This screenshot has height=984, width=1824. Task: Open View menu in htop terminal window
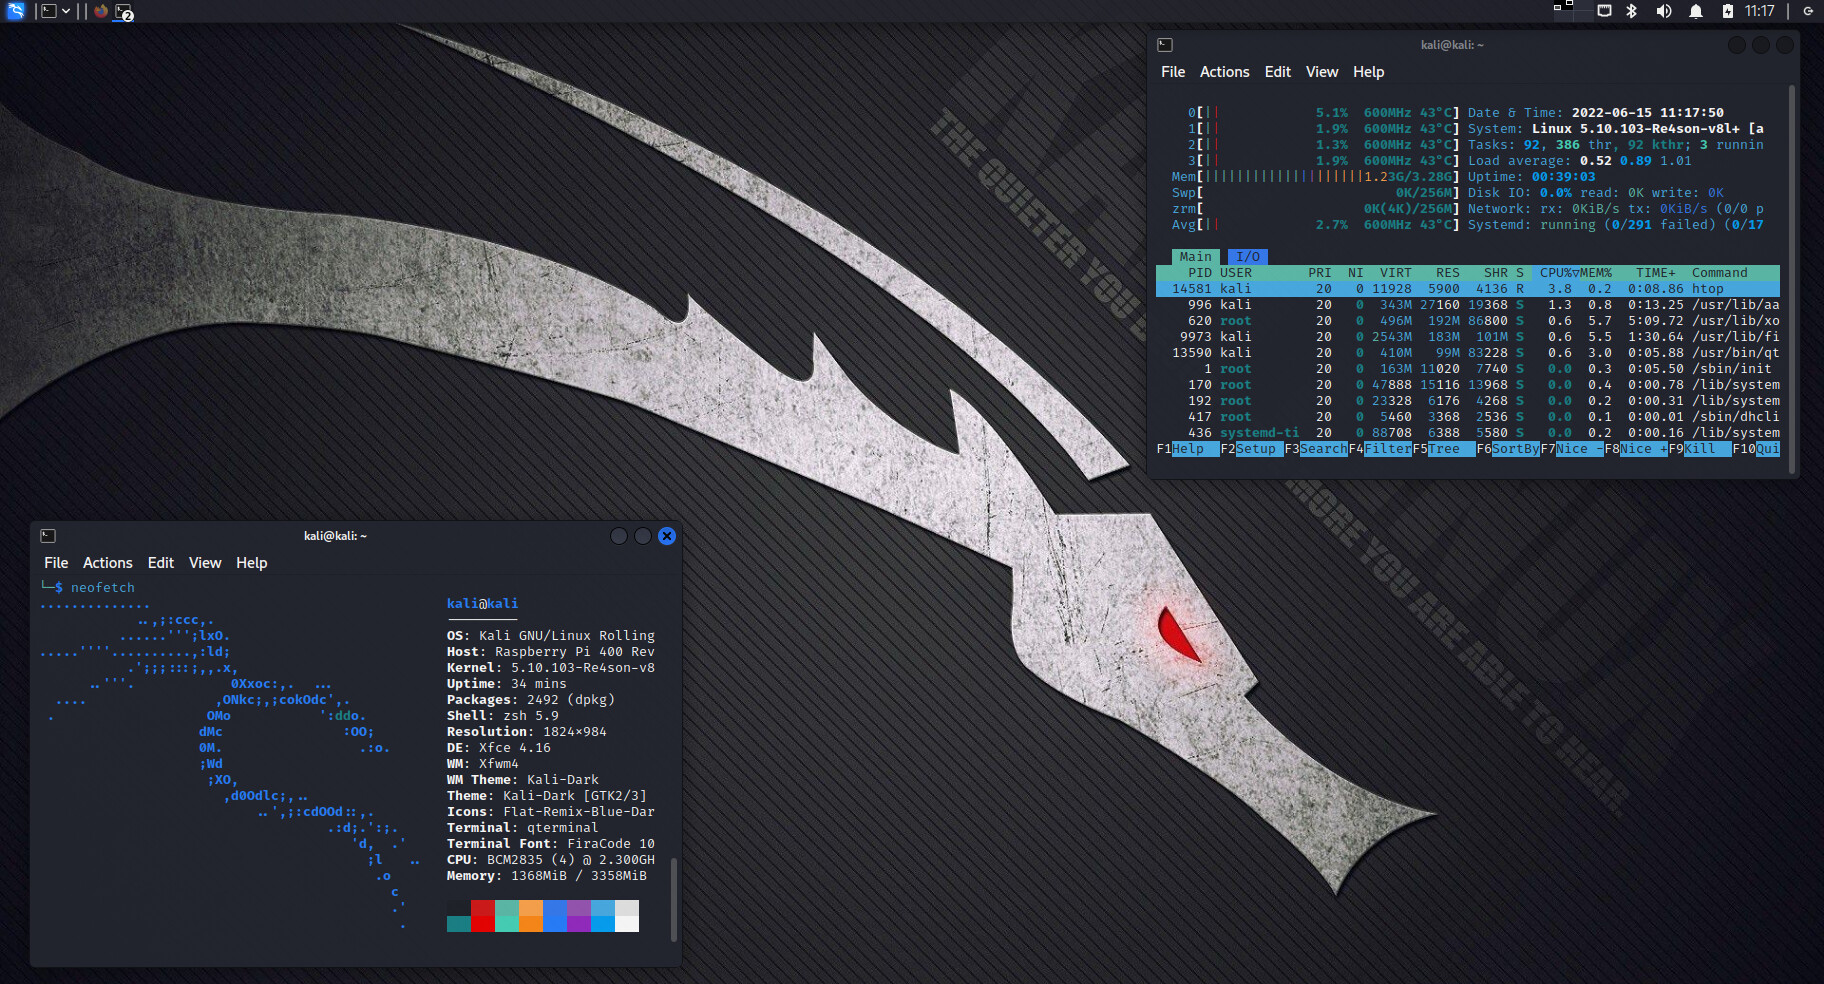(1322, 72)
